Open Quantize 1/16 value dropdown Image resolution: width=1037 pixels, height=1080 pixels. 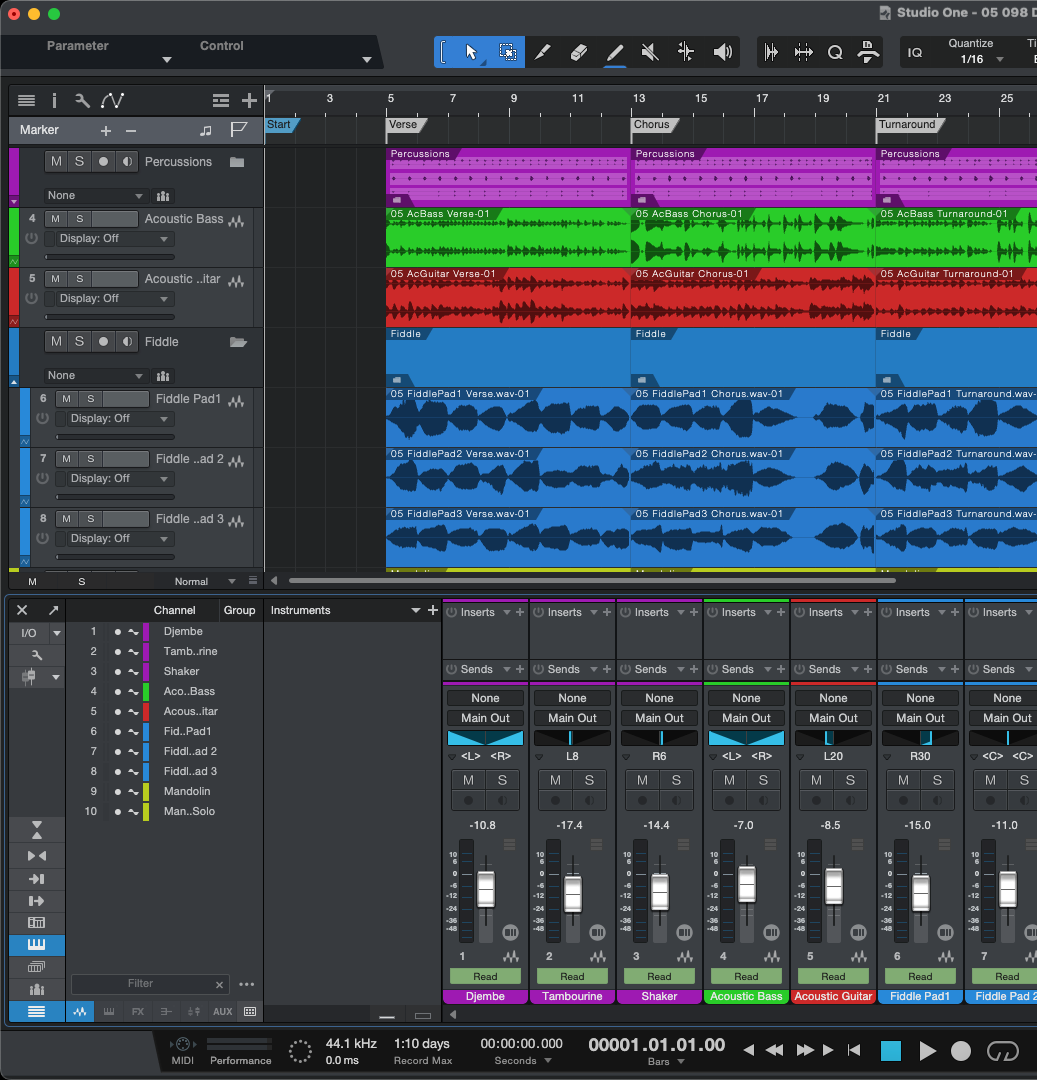tap(981, 60)
